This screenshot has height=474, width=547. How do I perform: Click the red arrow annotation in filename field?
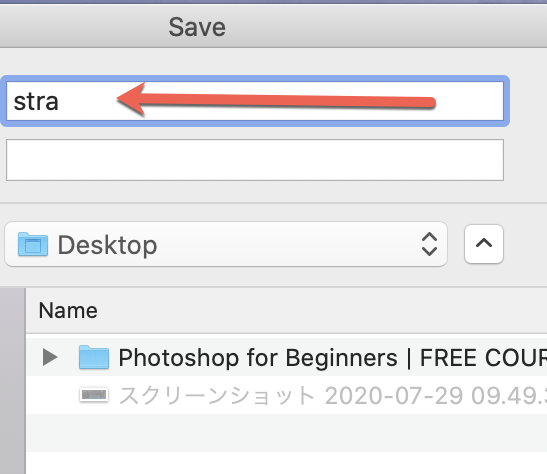[276, 100]
